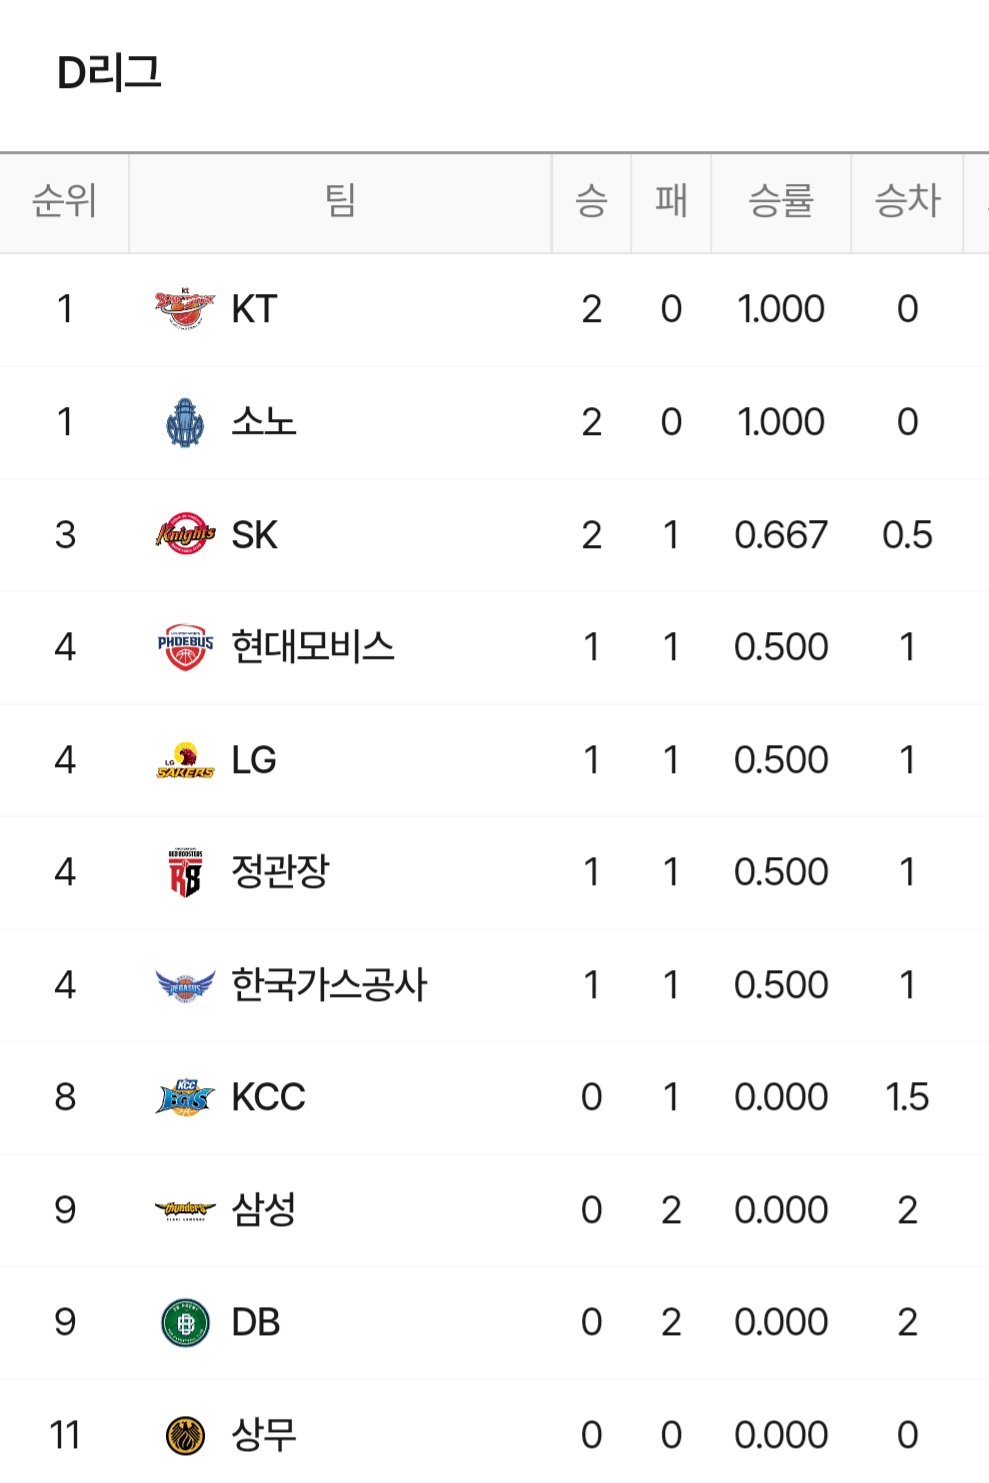Click the 한국가스공사 Pegasus logo

185,985
